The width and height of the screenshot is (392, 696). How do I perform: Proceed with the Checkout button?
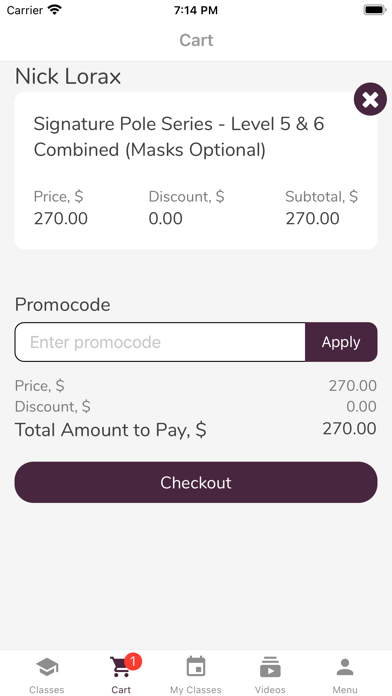click(196, 482)
